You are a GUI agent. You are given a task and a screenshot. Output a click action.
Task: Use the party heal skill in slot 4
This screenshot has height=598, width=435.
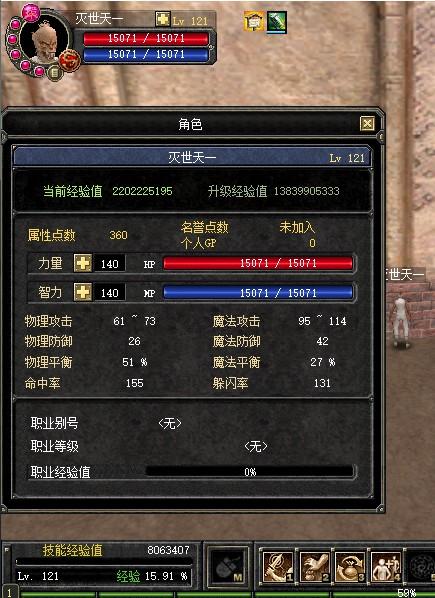pyautogui.click(x=386, y=567)
